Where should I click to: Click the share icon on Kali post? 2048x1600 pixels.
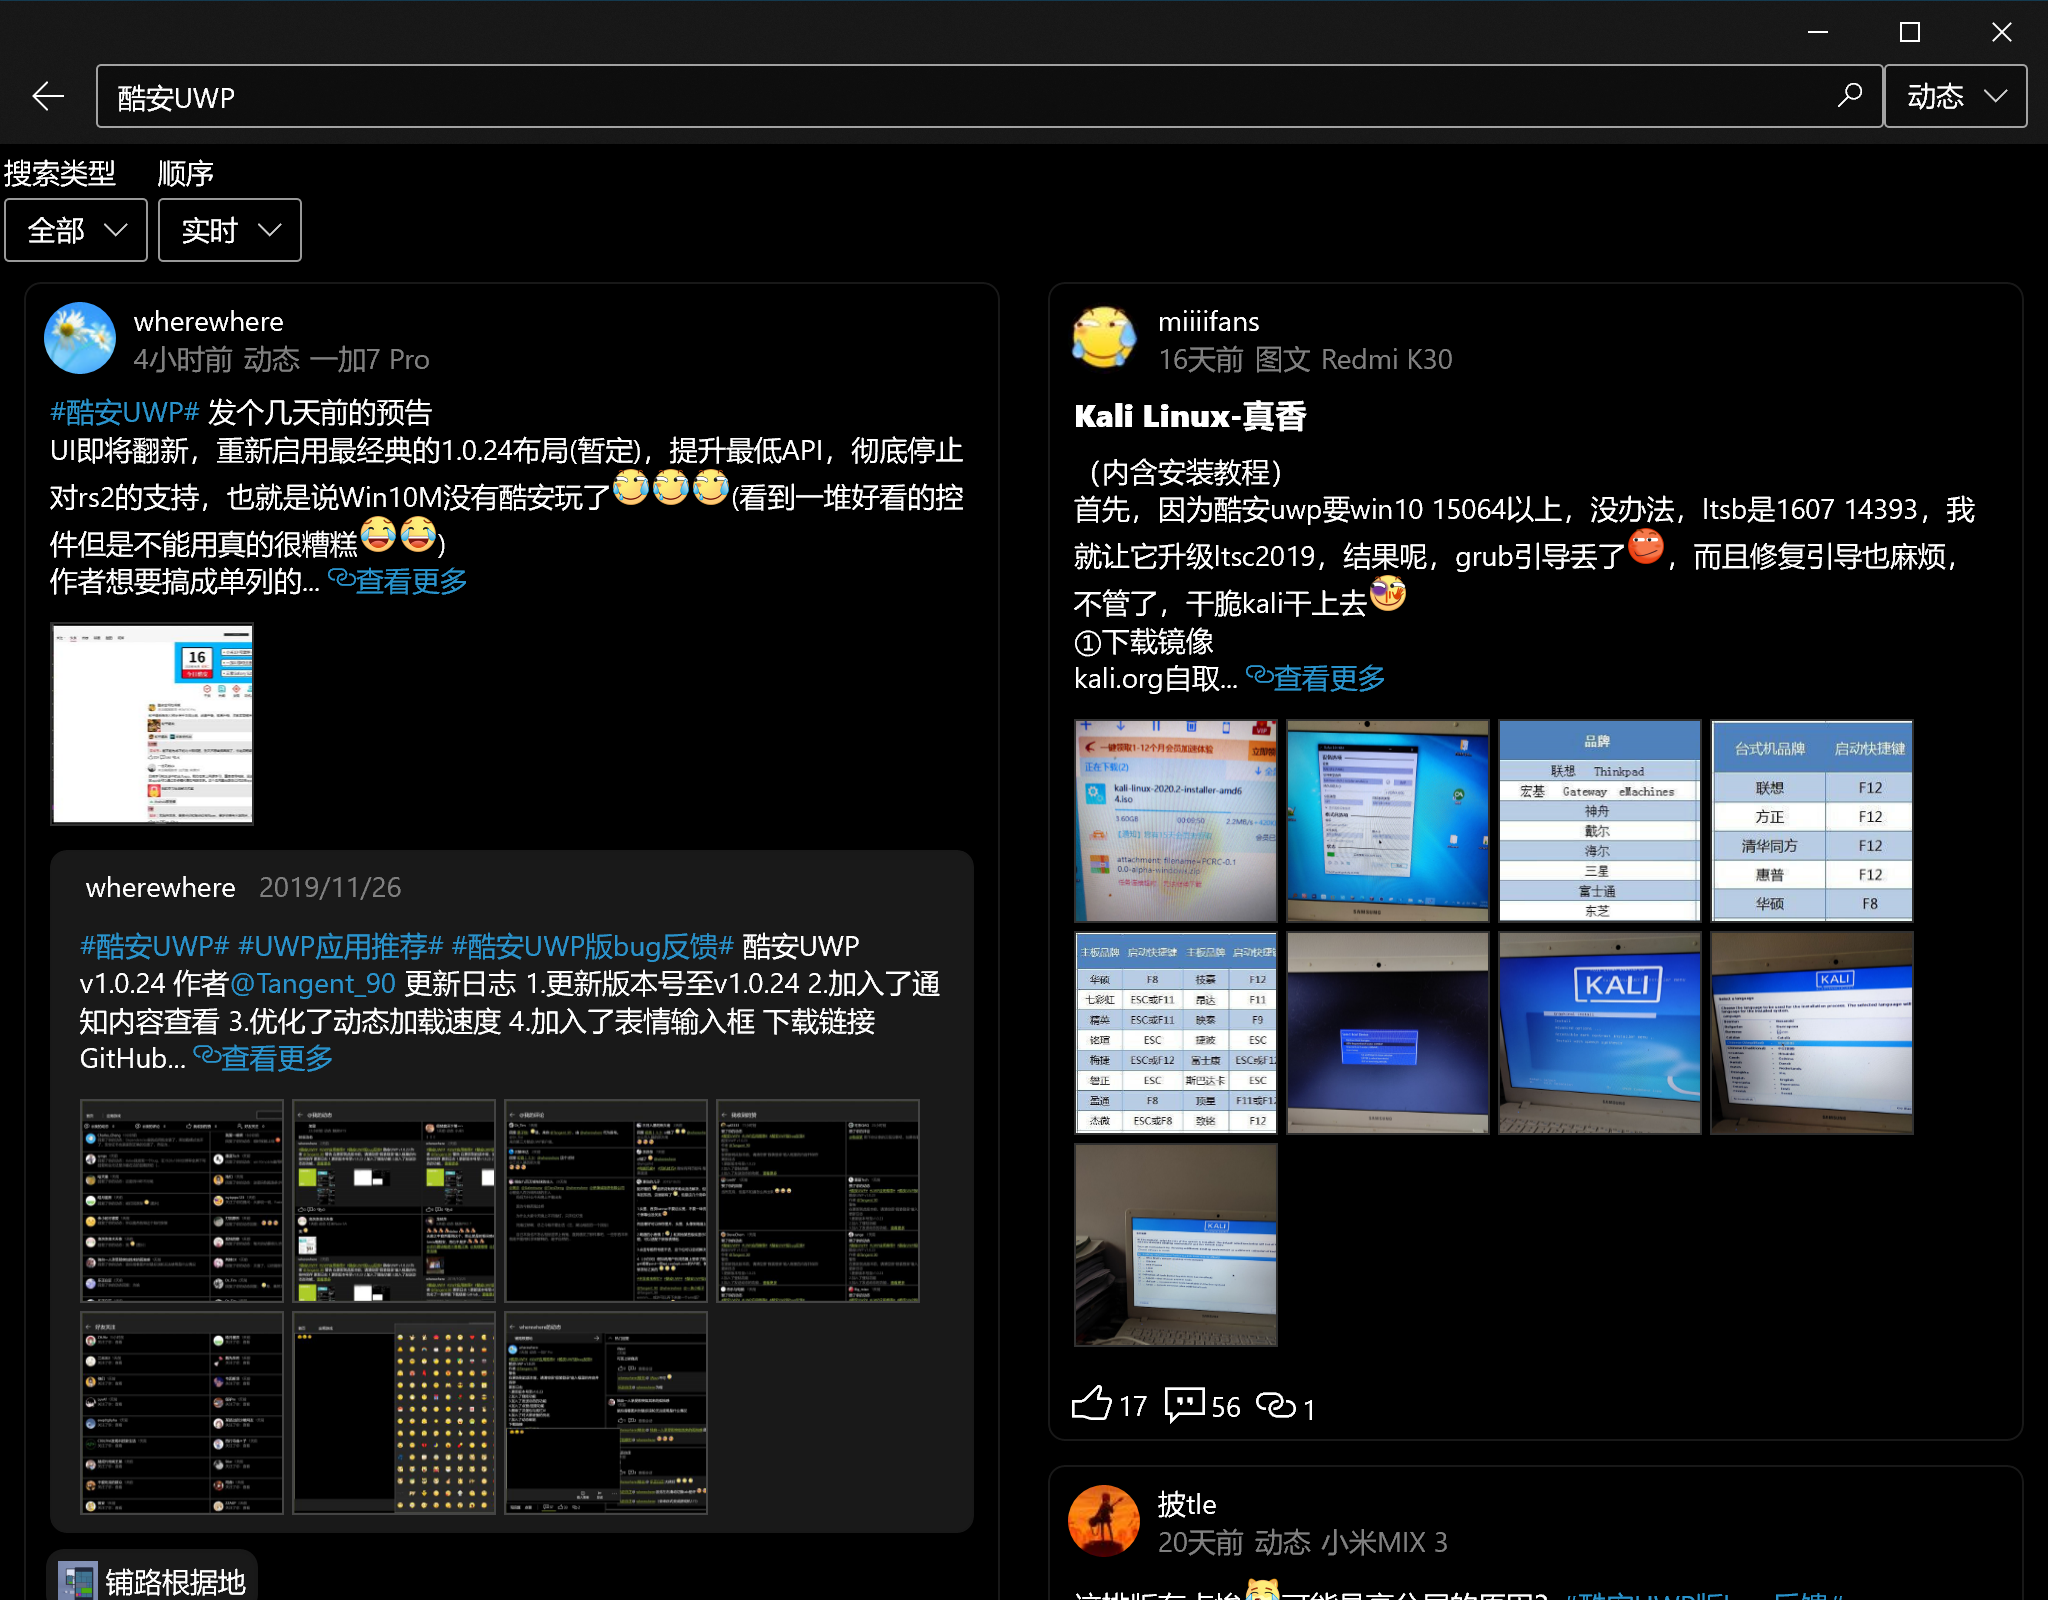1276,1404
